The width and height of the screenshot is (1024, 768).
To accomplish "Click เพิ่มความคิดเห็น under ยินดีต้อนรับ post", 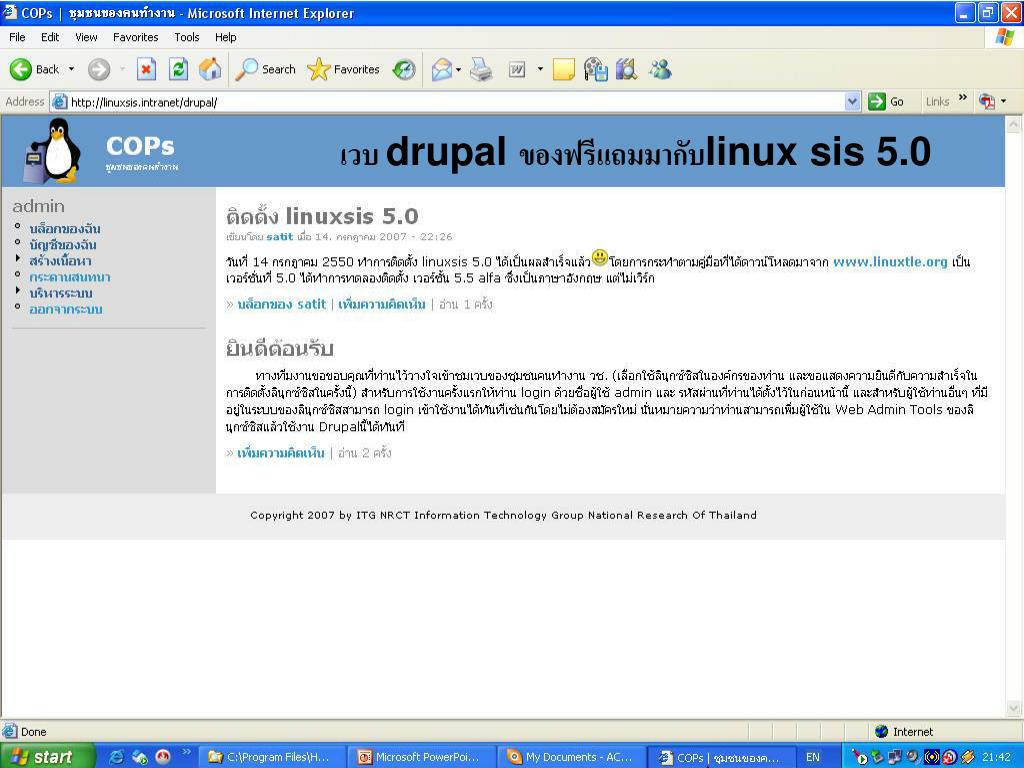I will (x=281, y=453).
